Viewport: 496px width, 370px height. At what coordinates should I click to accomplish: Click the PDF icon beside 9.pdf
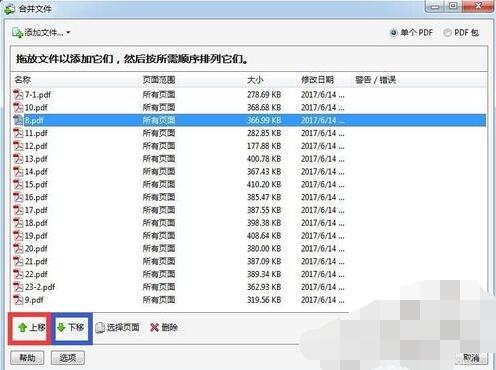[x=18, y=300]
